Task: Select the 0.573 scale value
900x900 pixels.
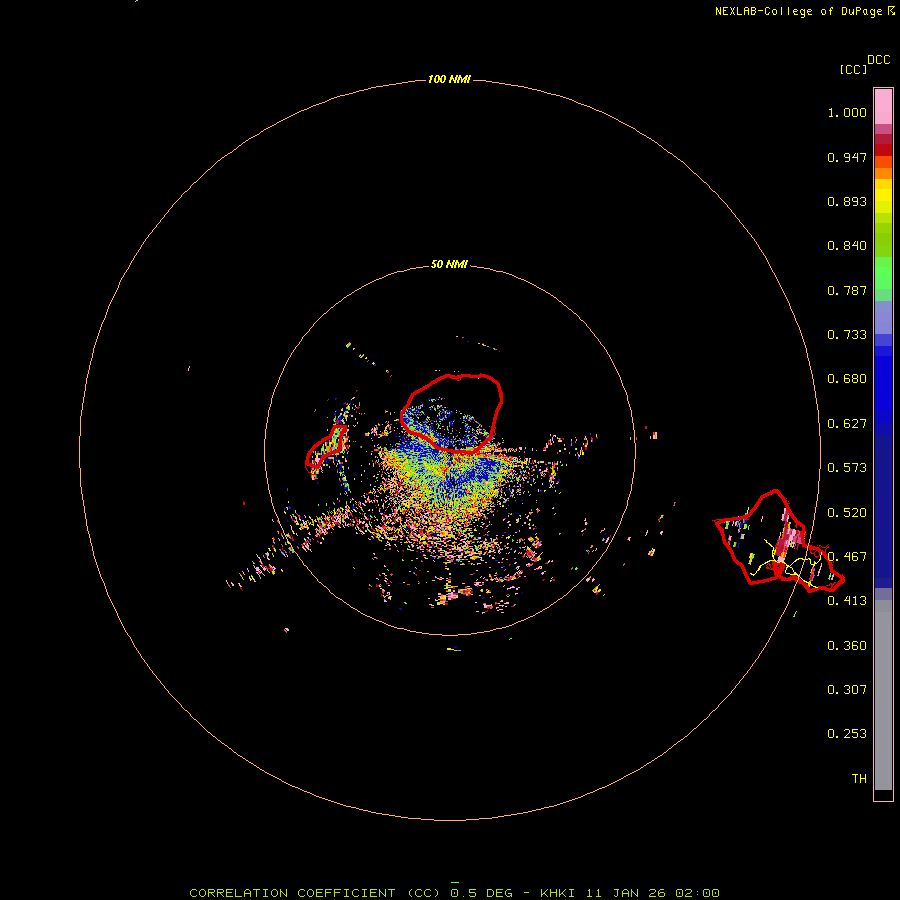Action: click(847, 468)
